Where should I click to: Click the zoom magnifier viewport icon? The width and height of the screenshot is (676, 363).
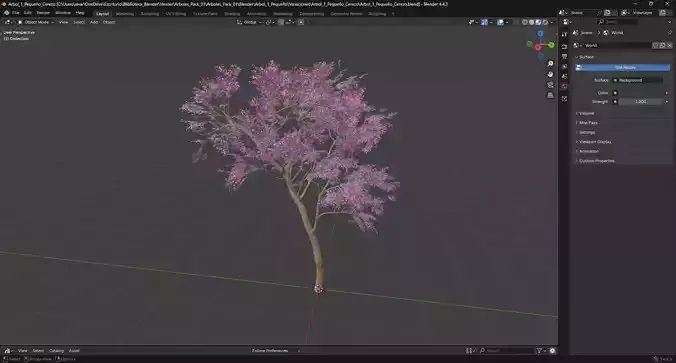coord(550,64)
